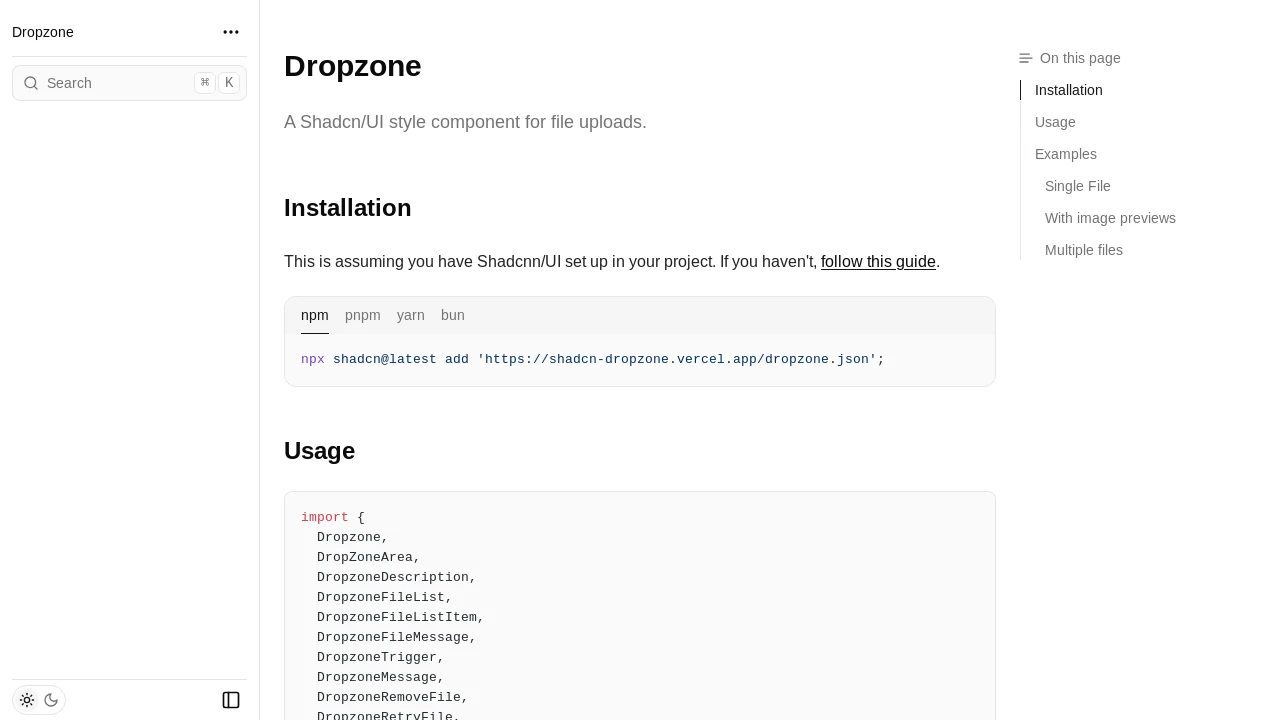Image resolution: width=1280 pixels, height=720 pixels.
Task: Select the bun tab
Action: pos(453,315)
